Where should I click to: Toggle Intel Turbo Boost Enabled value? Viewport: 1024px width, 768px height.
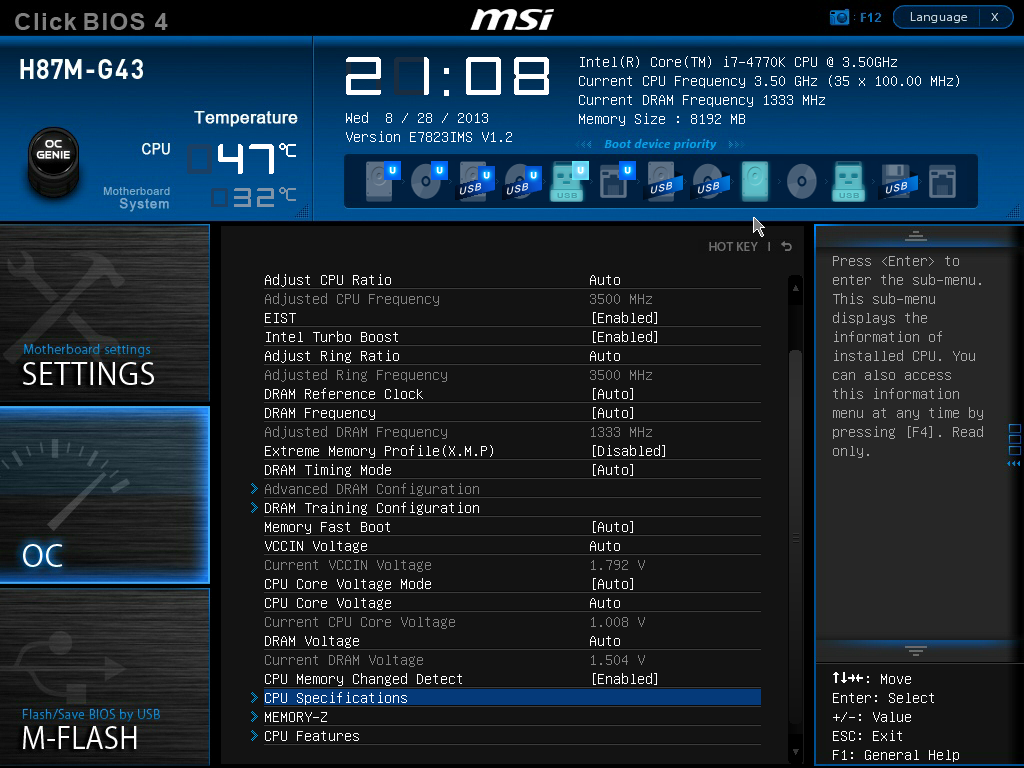[x=624, y=337]
